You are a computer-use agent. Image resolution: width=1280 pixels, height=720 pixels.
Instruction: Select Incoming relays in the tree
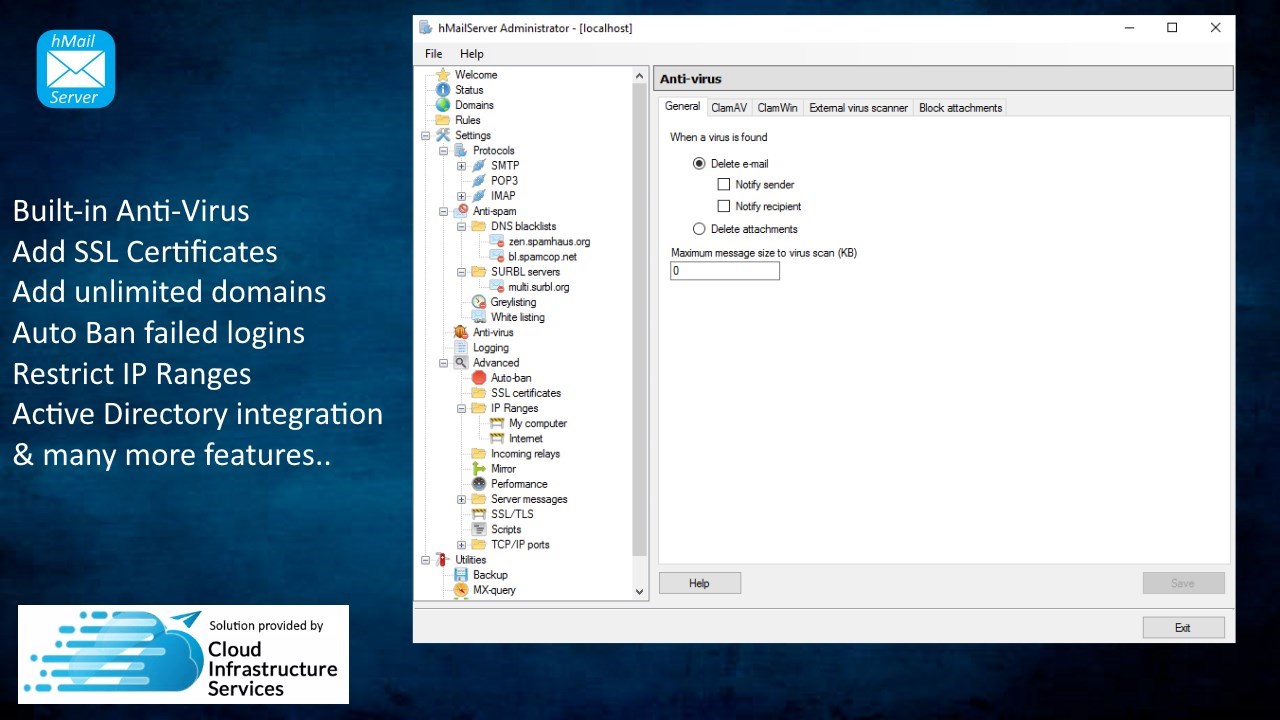(x=525, y=454)
